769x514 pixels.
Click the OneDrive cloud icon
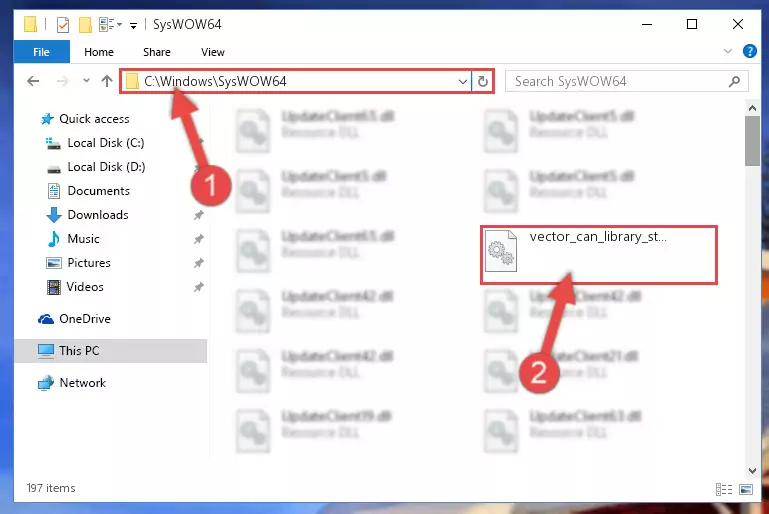[x=46, y=319]
